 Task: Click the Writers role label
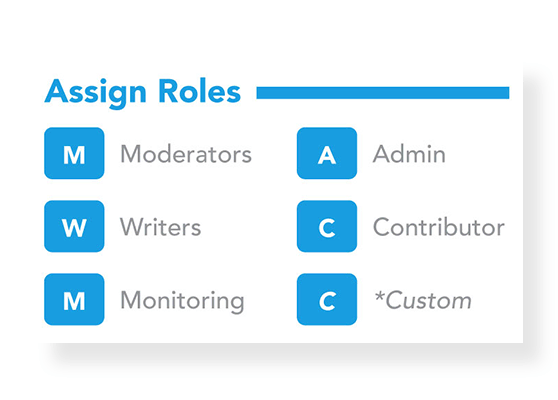pyautogui.click(x=160, y=227)
